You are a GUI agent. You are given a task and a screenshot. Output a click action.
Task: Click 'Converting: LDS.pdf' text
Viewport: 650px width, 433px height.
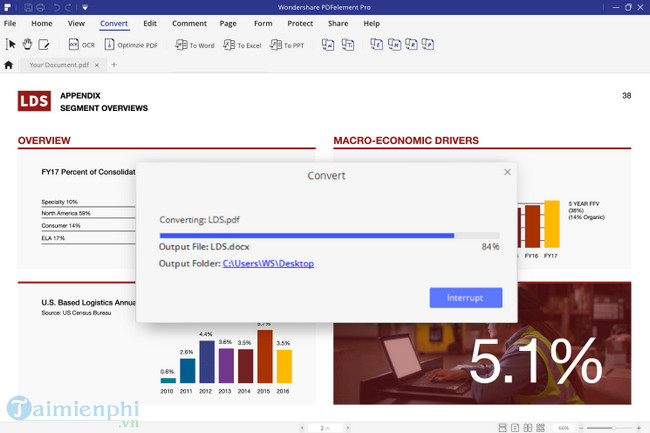[200, 220]
